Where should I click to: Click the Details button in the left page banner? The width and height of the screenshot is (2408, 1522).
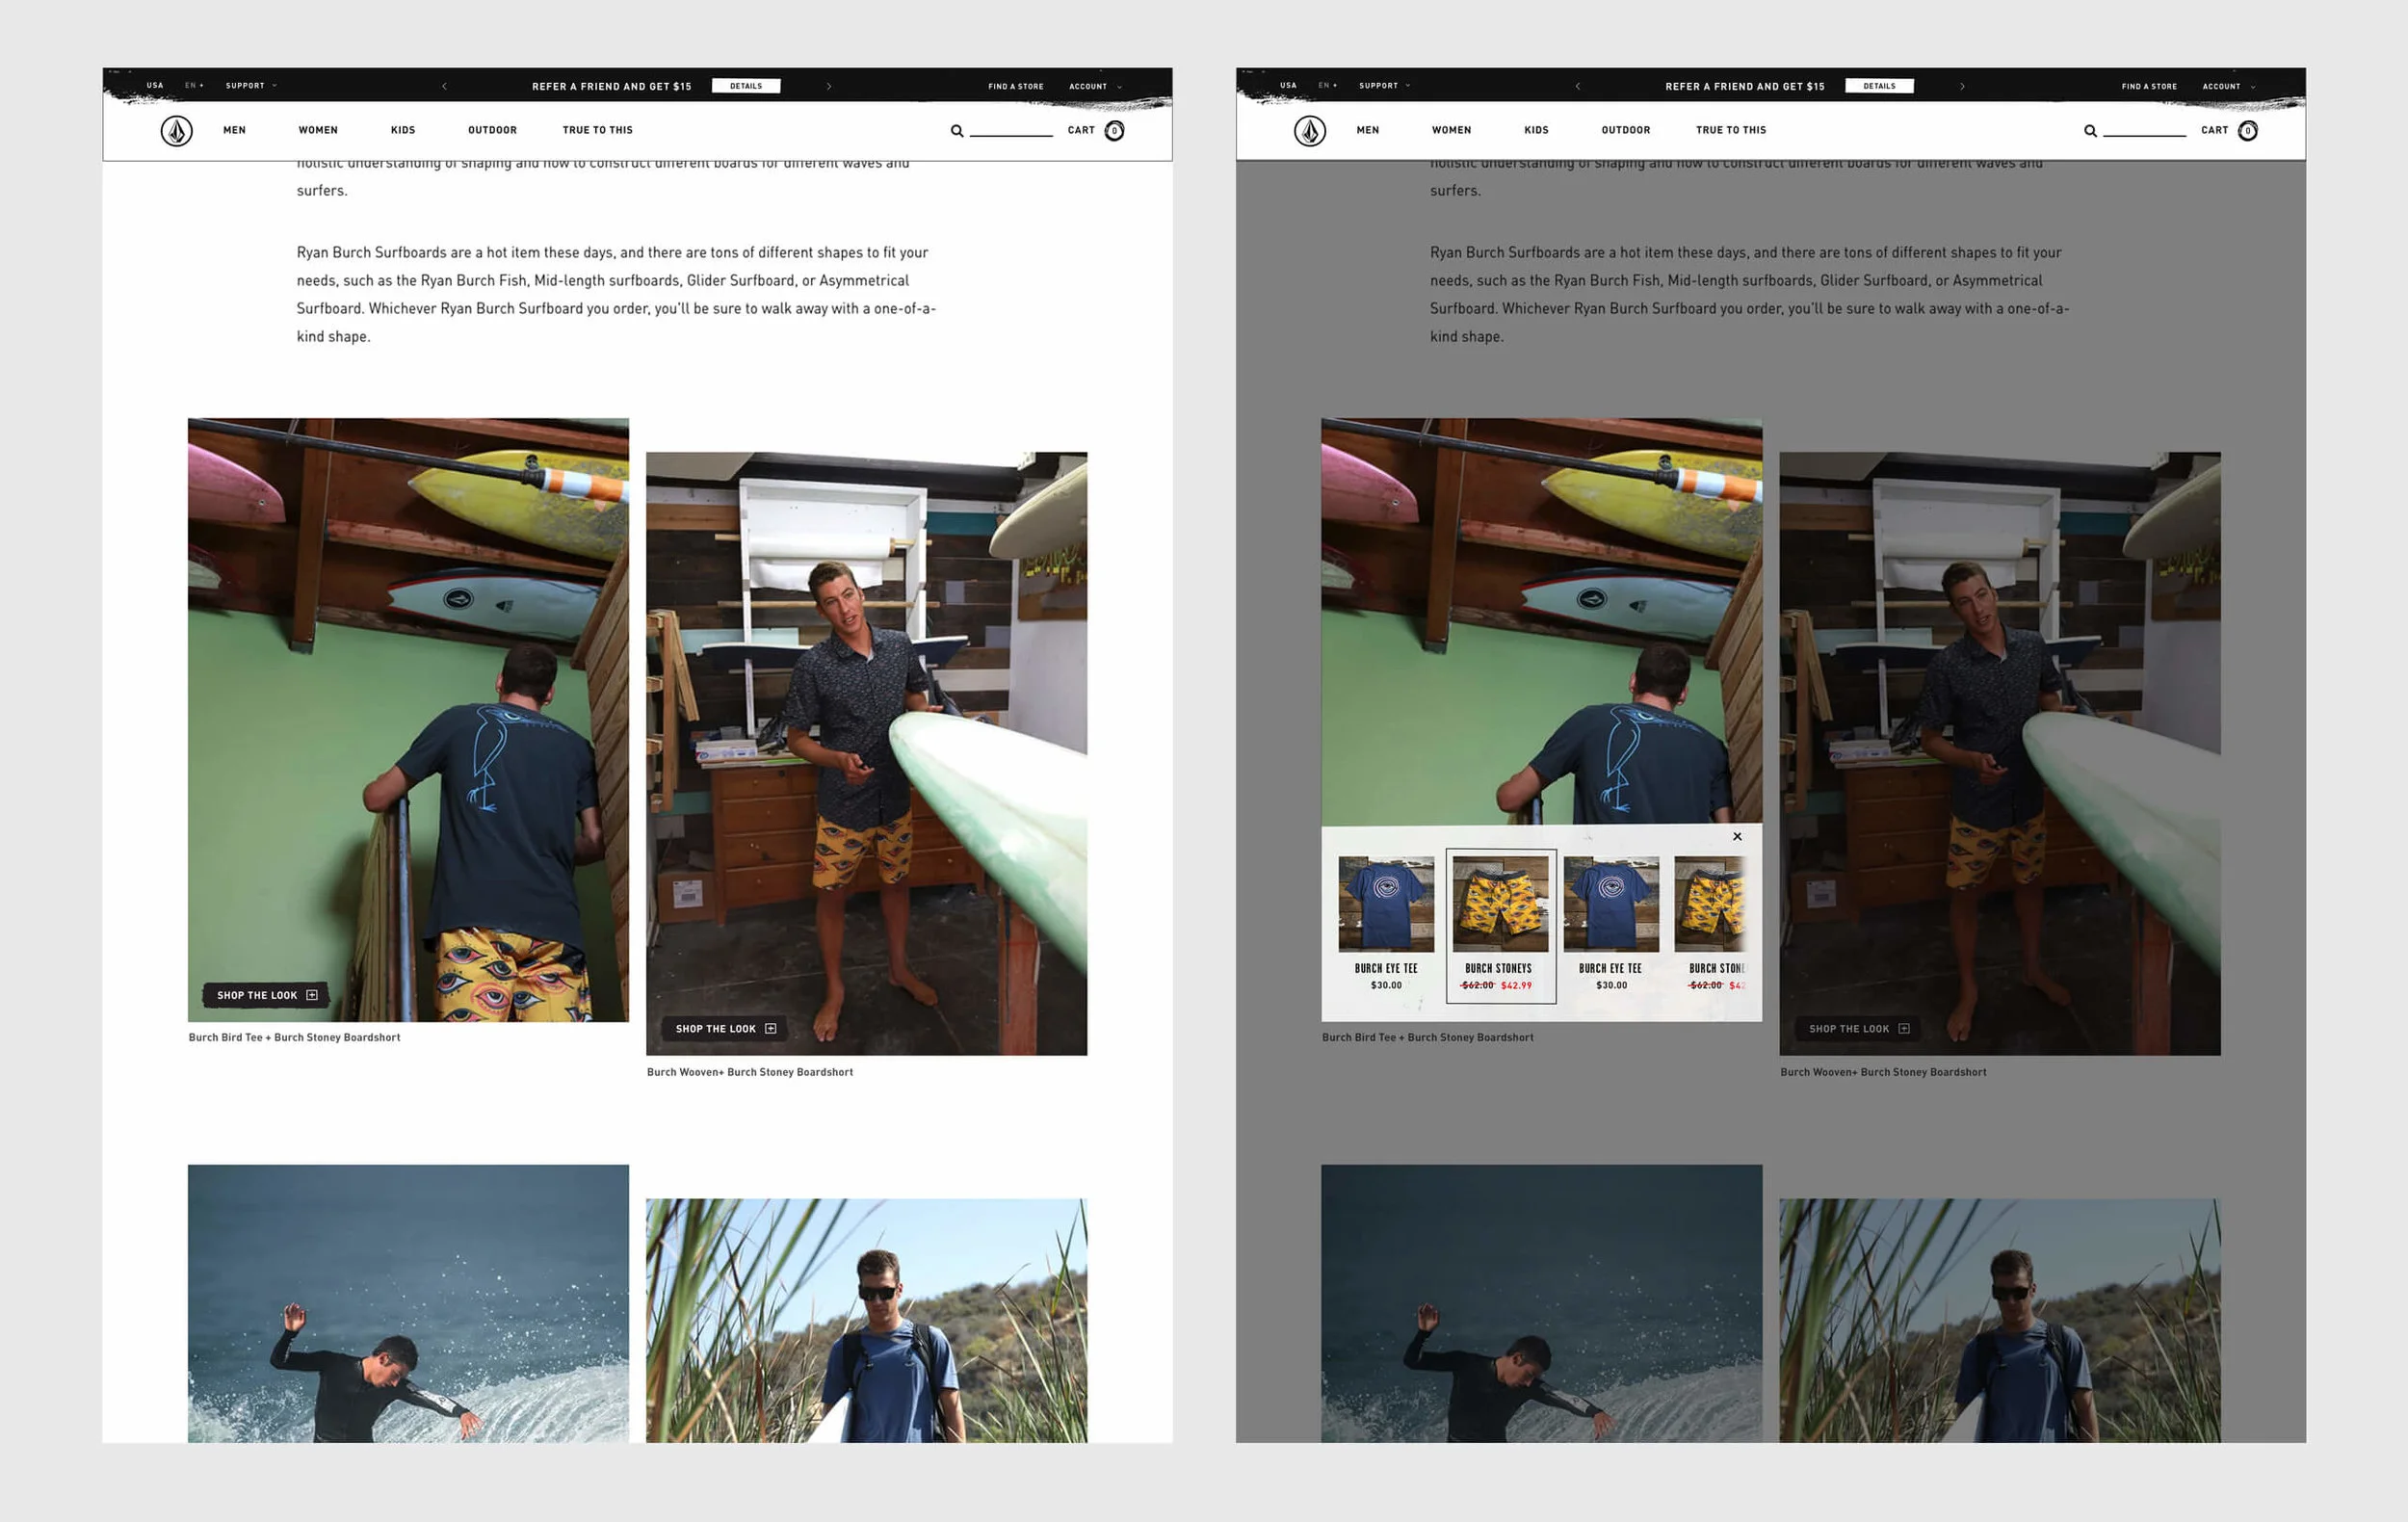coord(746,86)
